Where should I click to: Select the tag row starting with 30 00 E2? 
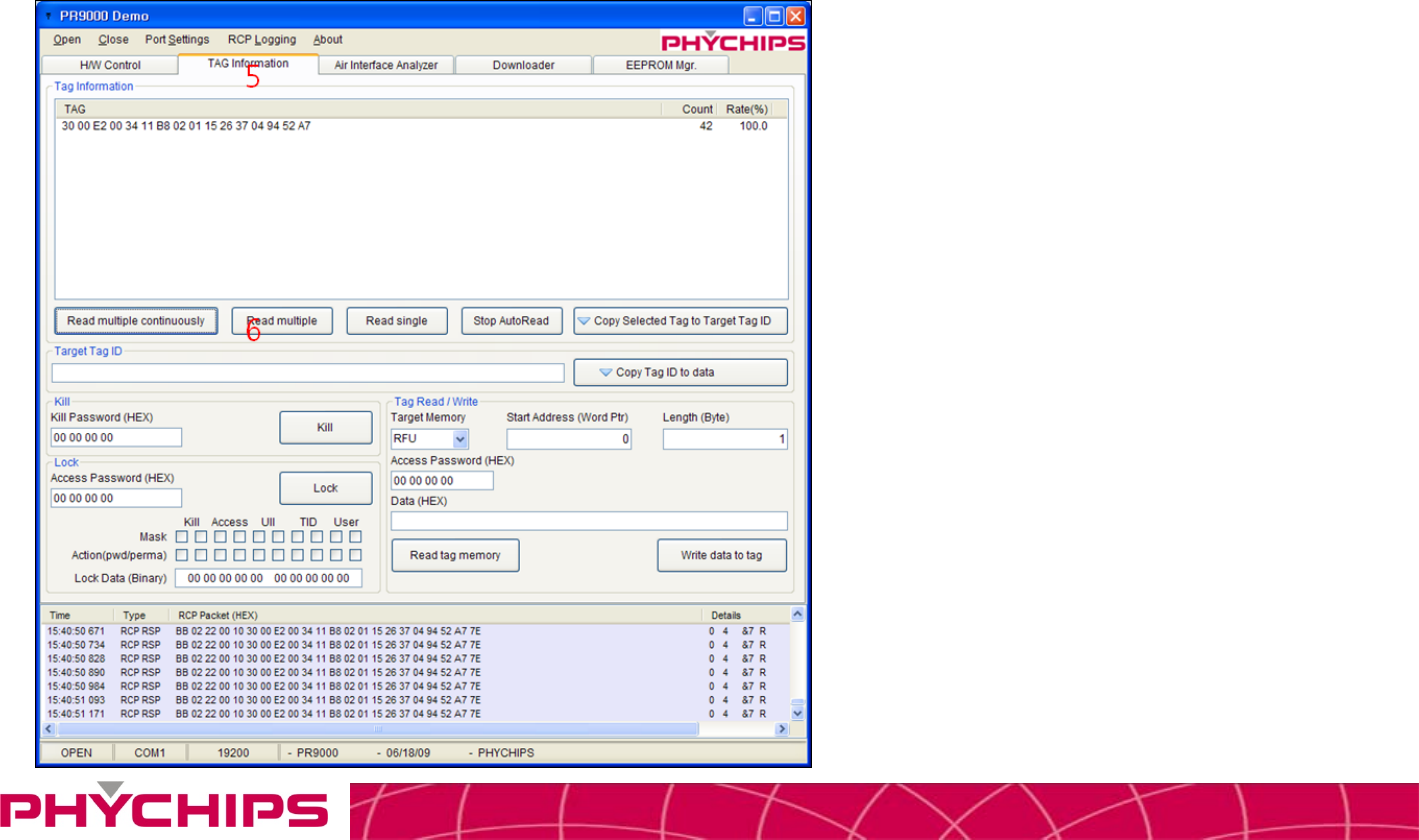tap(420, 127)
